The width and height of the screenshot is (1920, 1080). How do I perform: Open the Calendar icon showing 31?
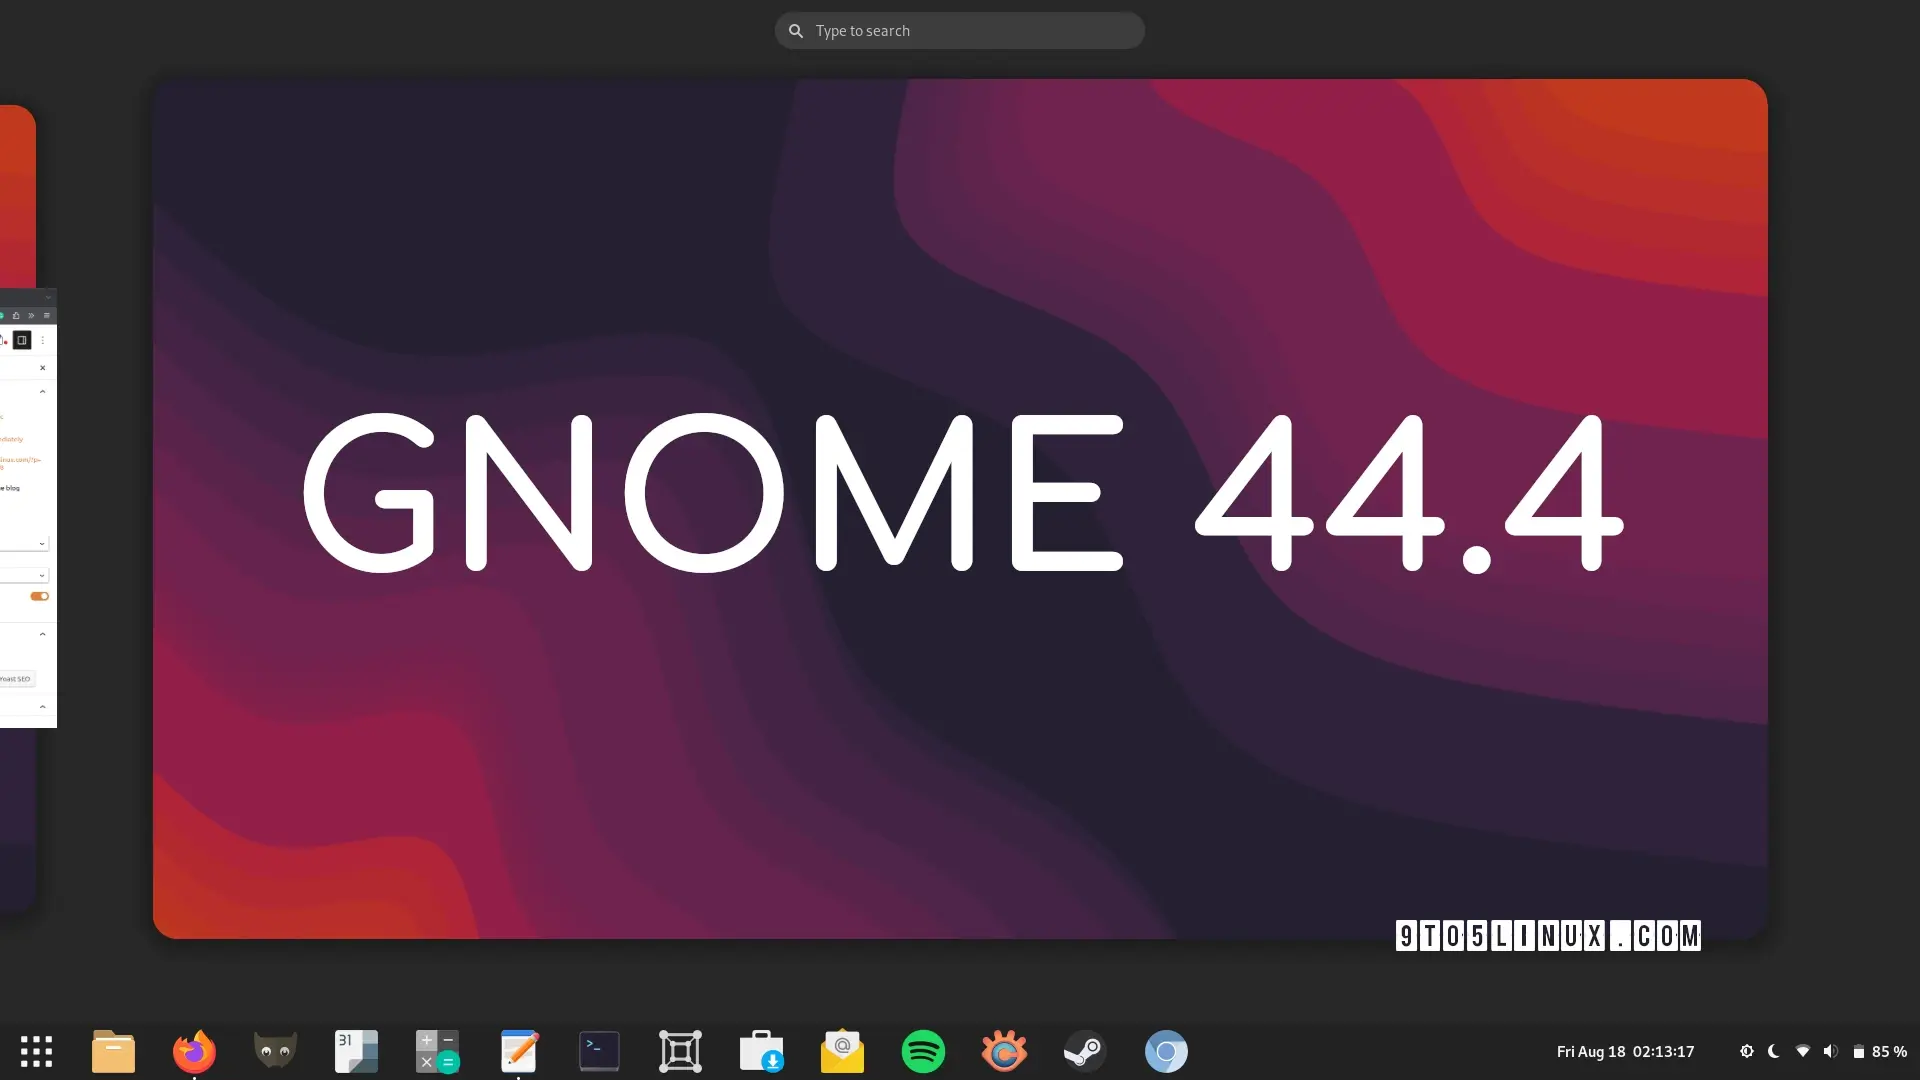click(356, 1051)
